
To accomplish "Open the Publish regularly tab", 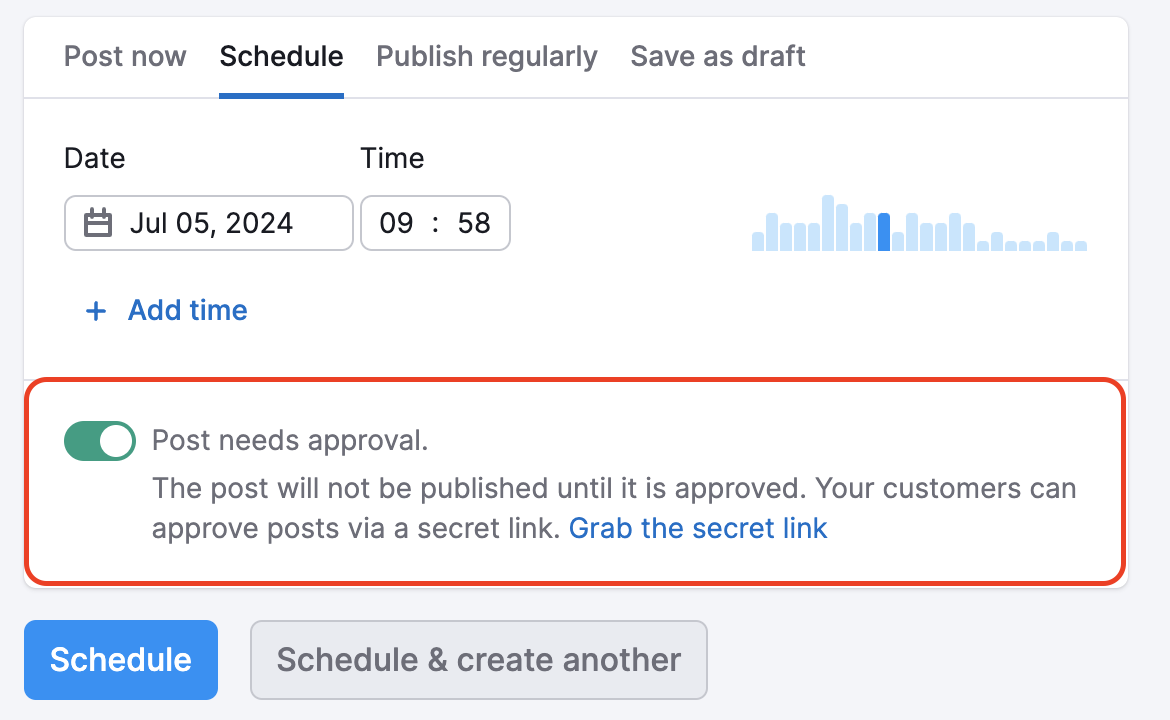I will 486,57.
